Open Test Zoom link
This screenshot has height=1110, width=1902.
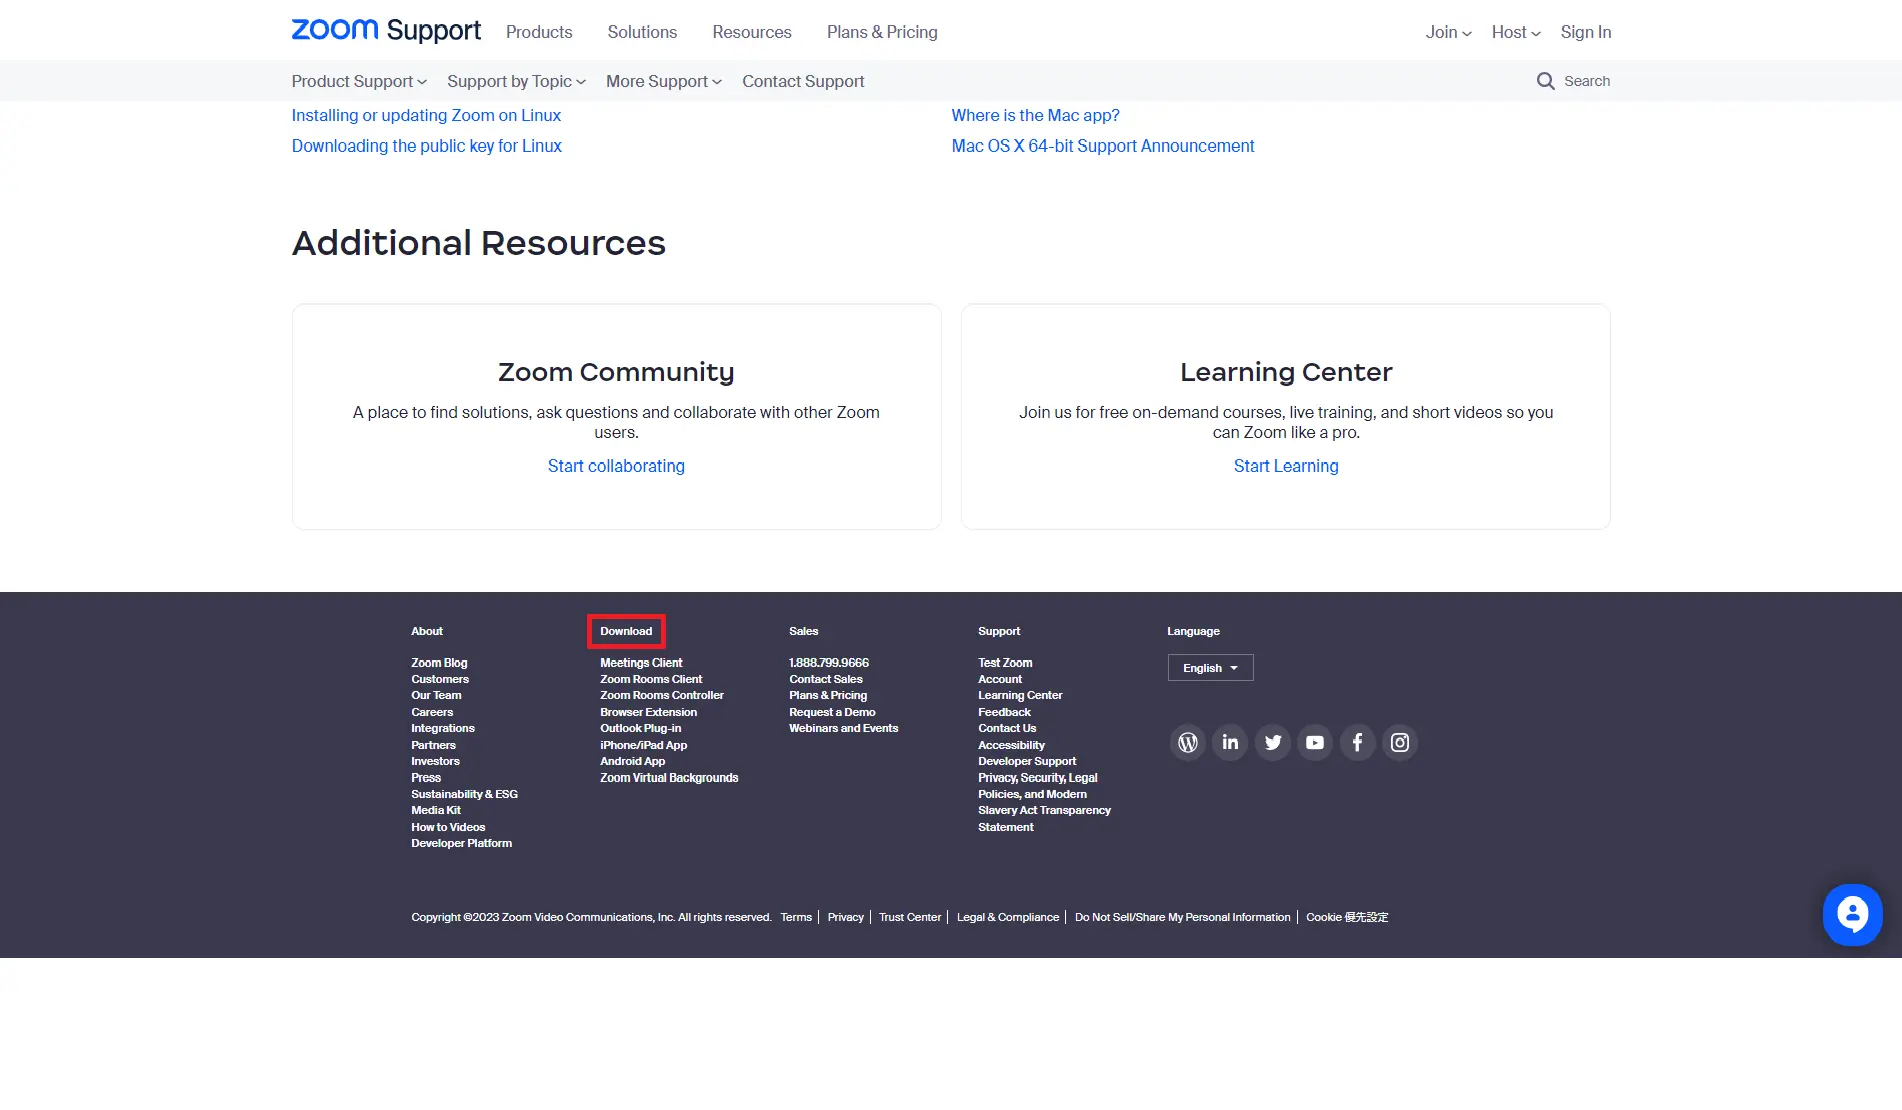pyautogui.click(x=1005, y=663)
